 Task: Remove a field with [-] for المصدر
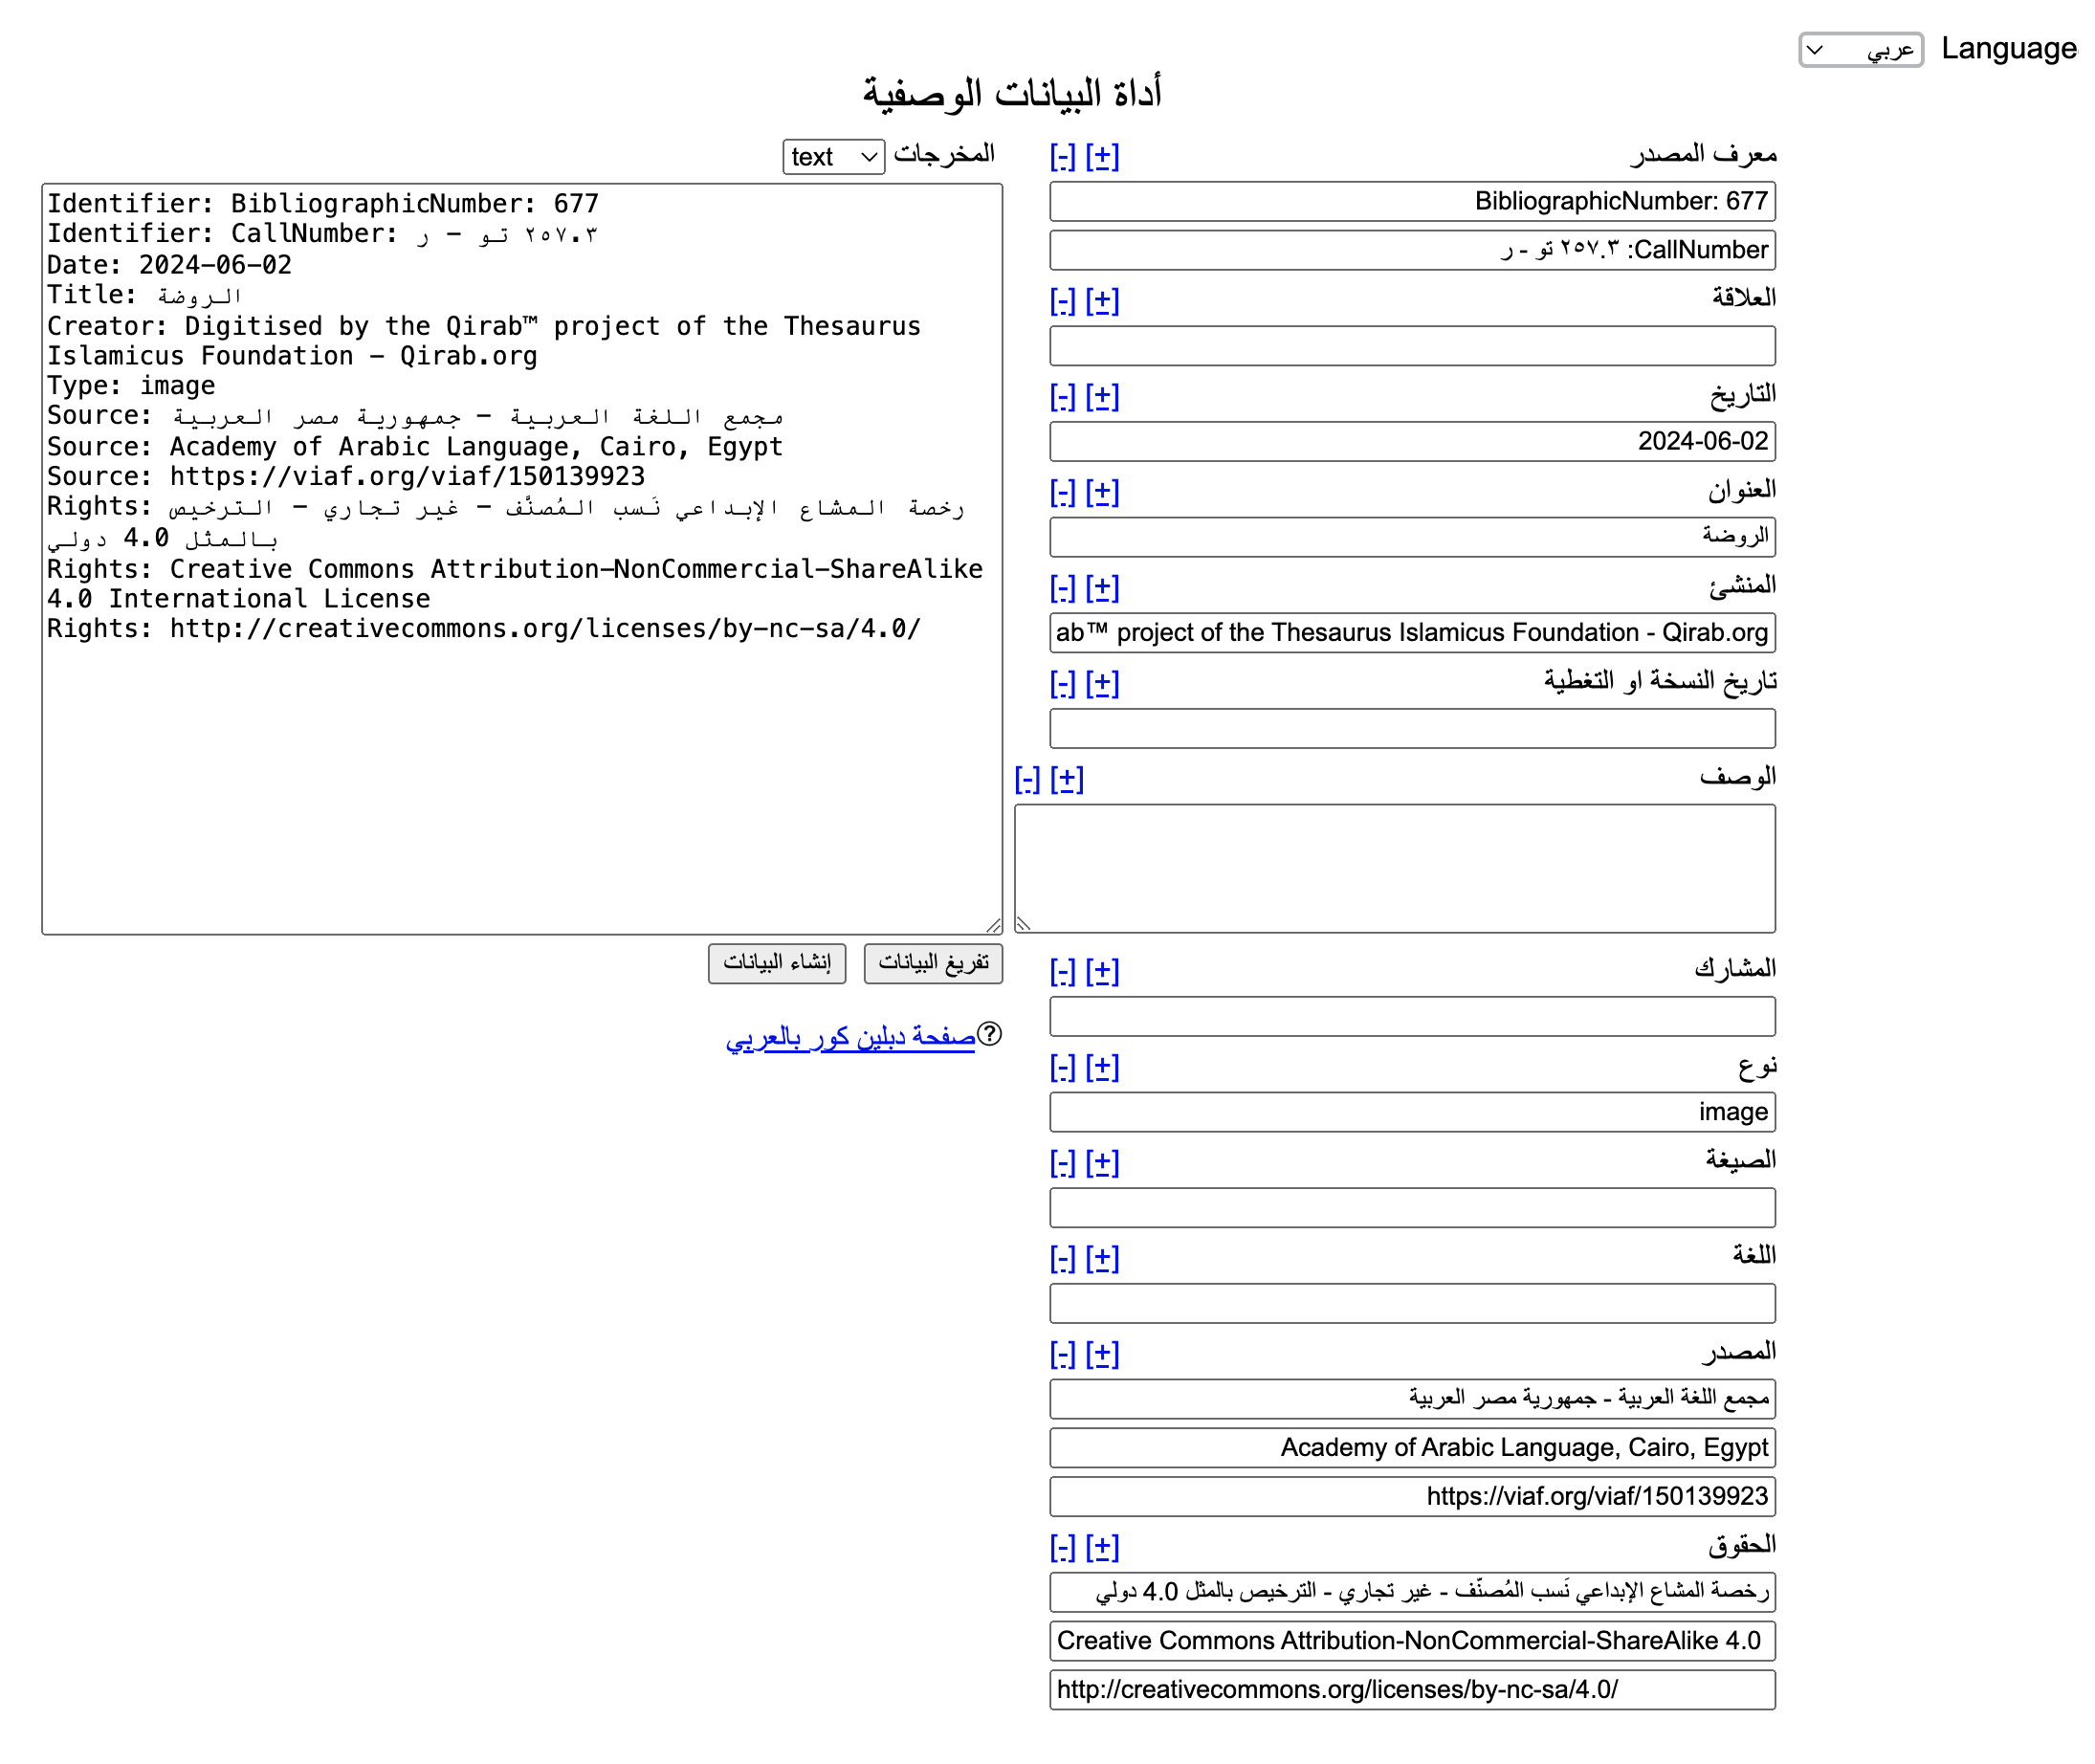click(x=1062, y=1355)
